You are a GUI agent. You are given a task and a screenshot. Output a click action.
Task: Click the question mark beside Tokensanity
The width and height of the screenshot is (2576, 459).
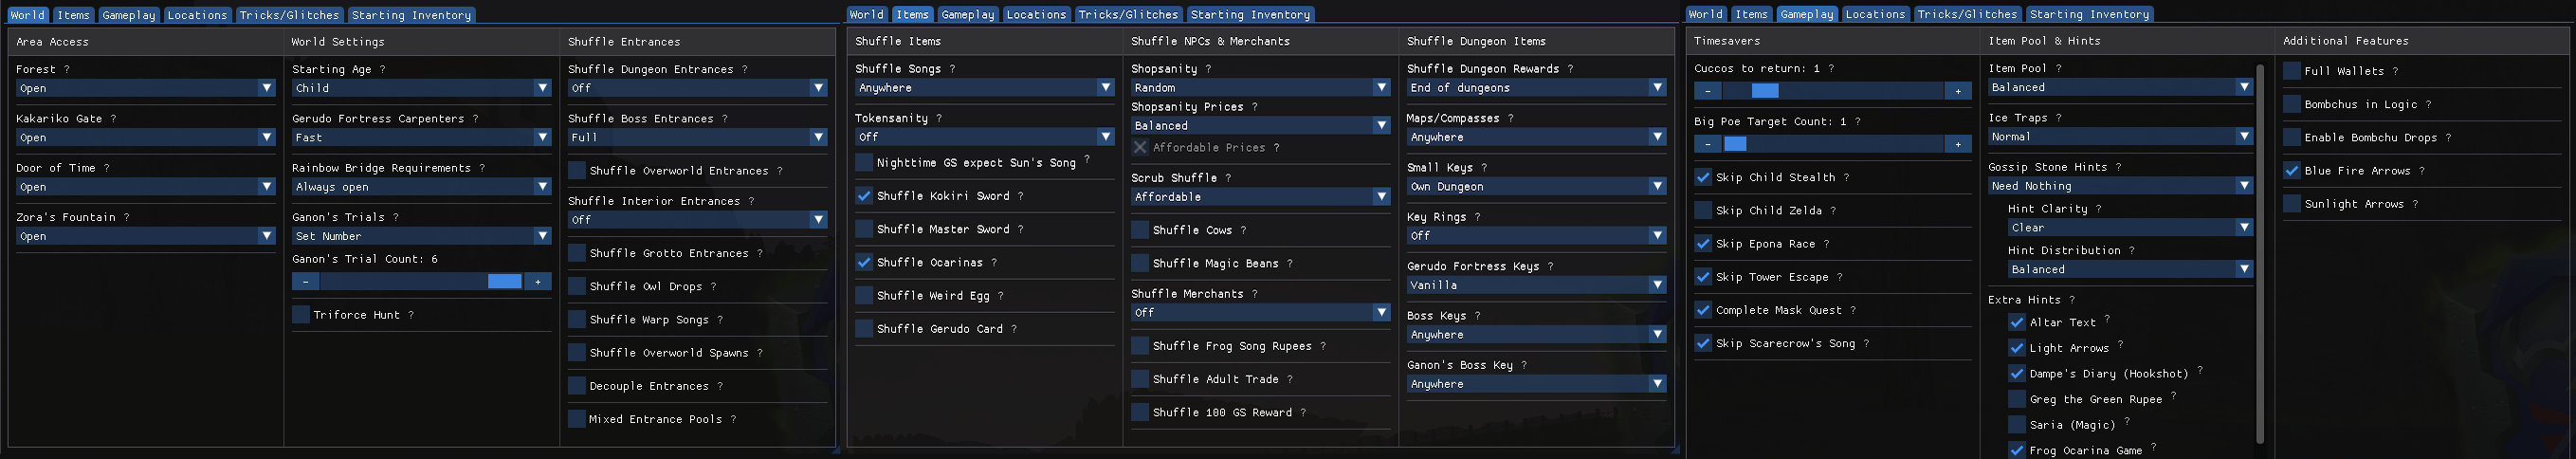click(x=939, y=118)
